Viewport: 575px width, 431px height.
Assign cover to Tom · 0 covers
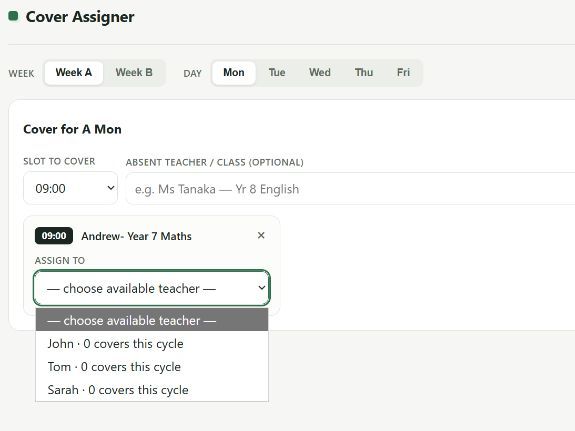coord(152,367)
